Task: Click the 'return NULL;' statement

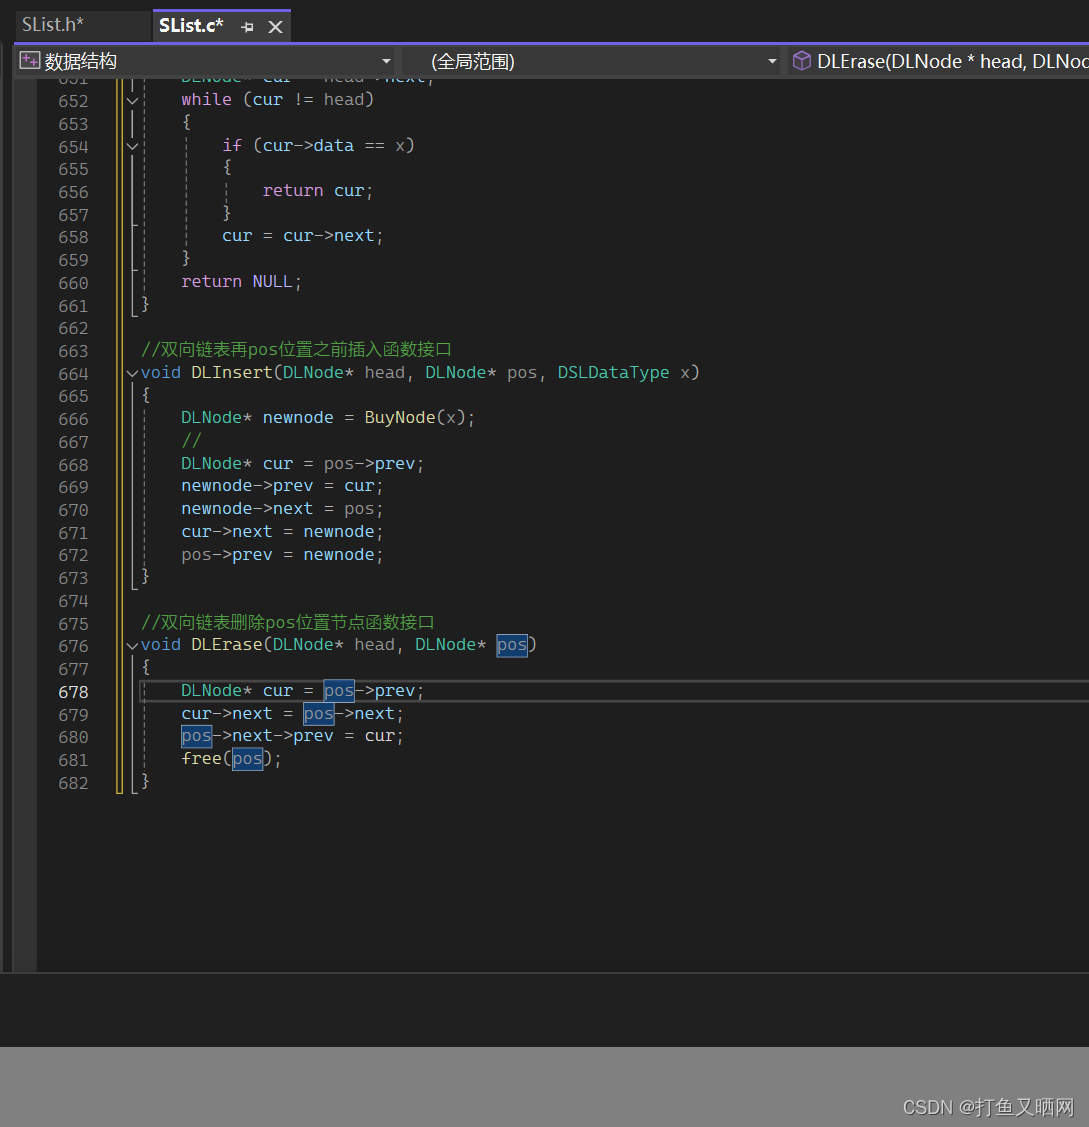Action: point(241,282)
